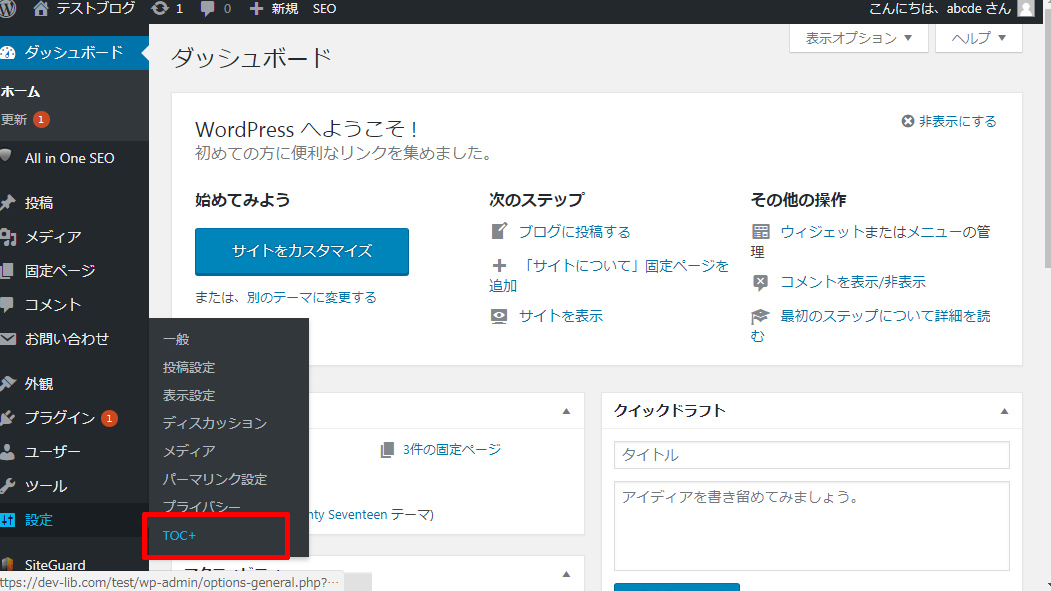
Task: Click the quick draft content text area
Action: tap(811, 525)
